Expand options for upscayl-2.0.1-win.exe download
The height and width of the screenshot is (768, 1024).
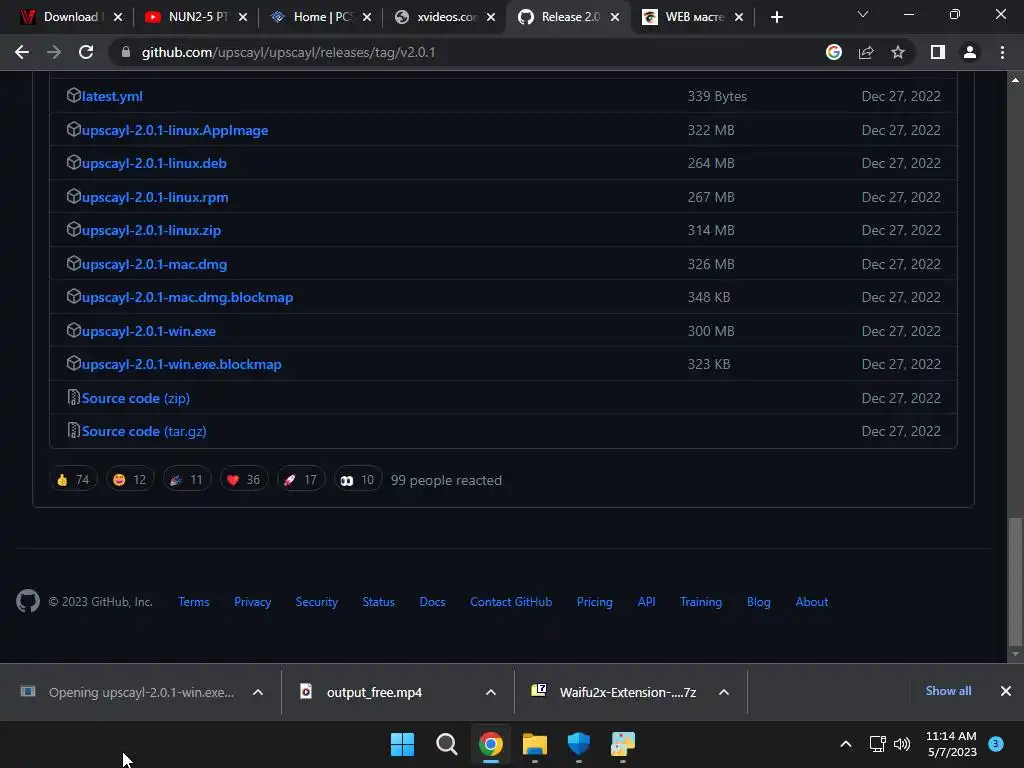258,692
